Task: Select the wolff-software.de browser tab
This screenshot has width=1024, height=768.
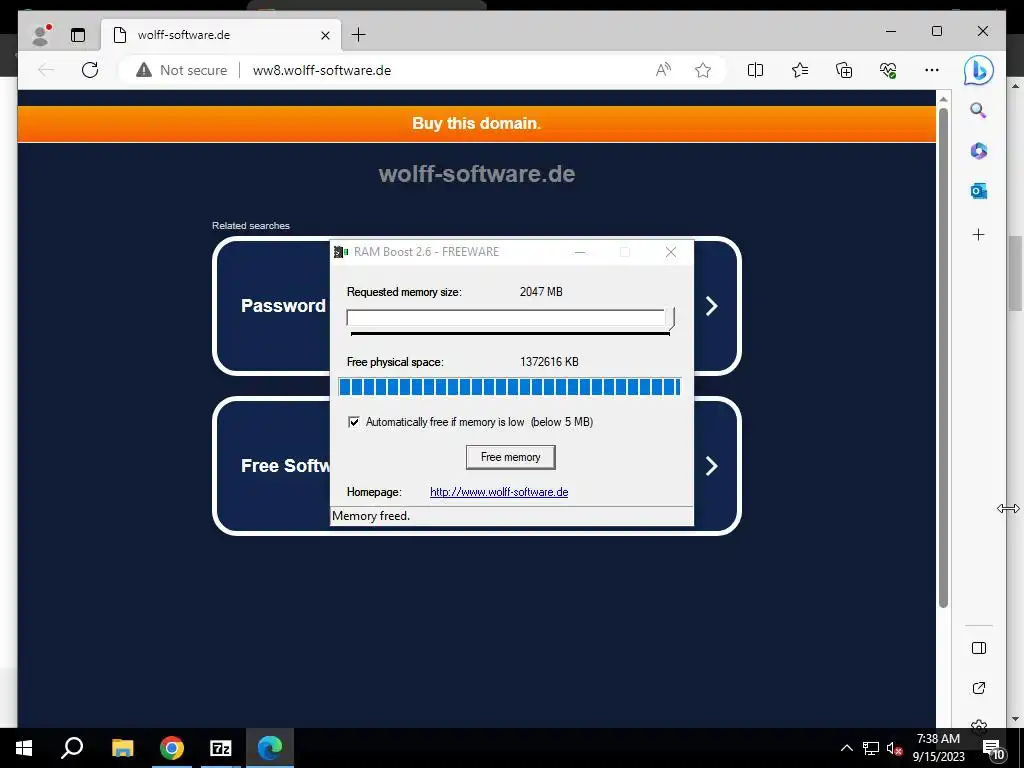Action: pyautogui.click(x=221, y=35)
